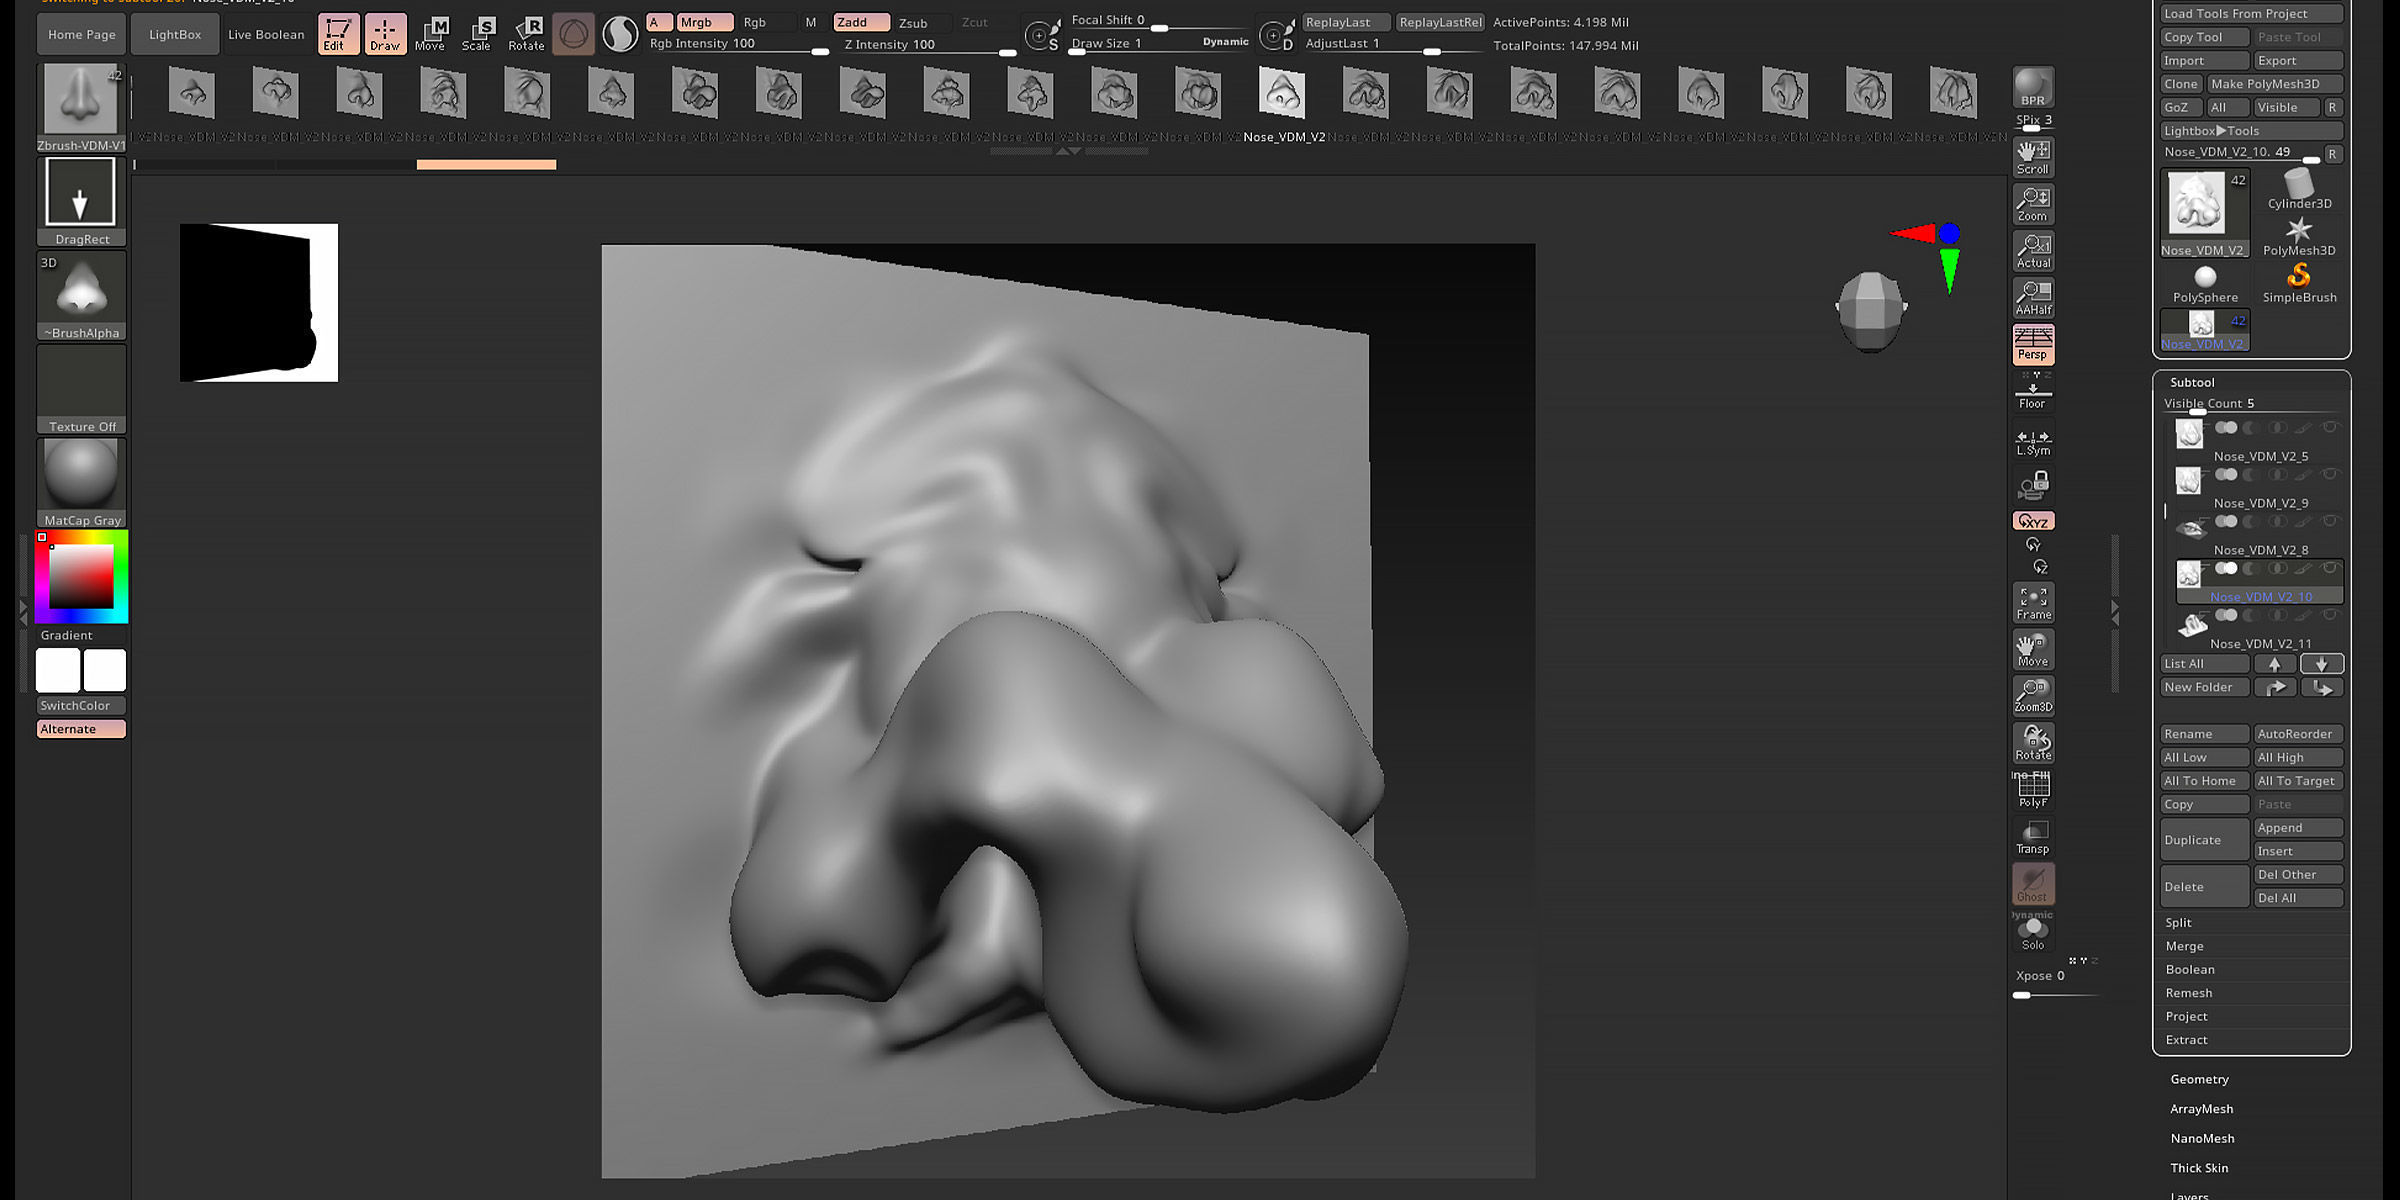The width and height of the screenshot is (2400, 1200).
Task: Toggle L.Sym local symmetry
Action: point(2032,442)
